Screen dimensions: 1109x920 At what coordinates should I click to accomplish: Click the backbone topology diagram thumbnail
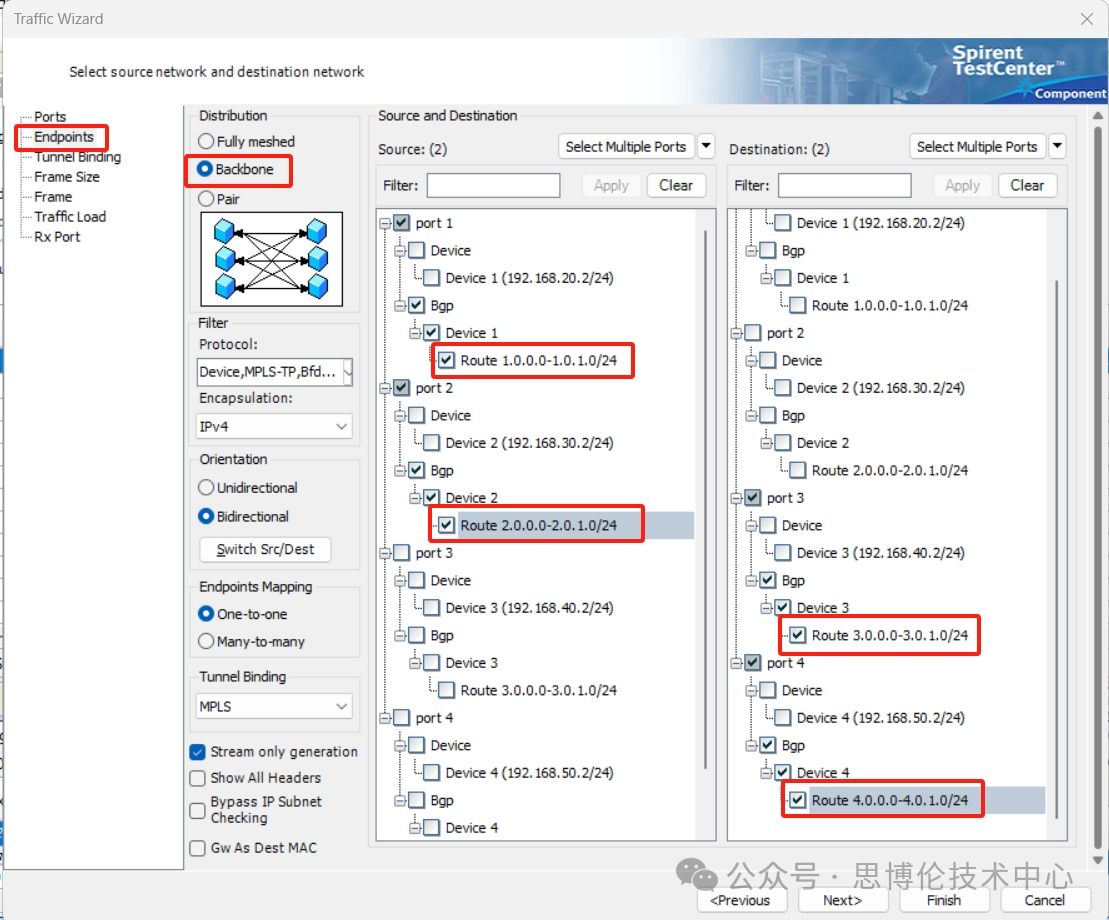tap(272, 259)
